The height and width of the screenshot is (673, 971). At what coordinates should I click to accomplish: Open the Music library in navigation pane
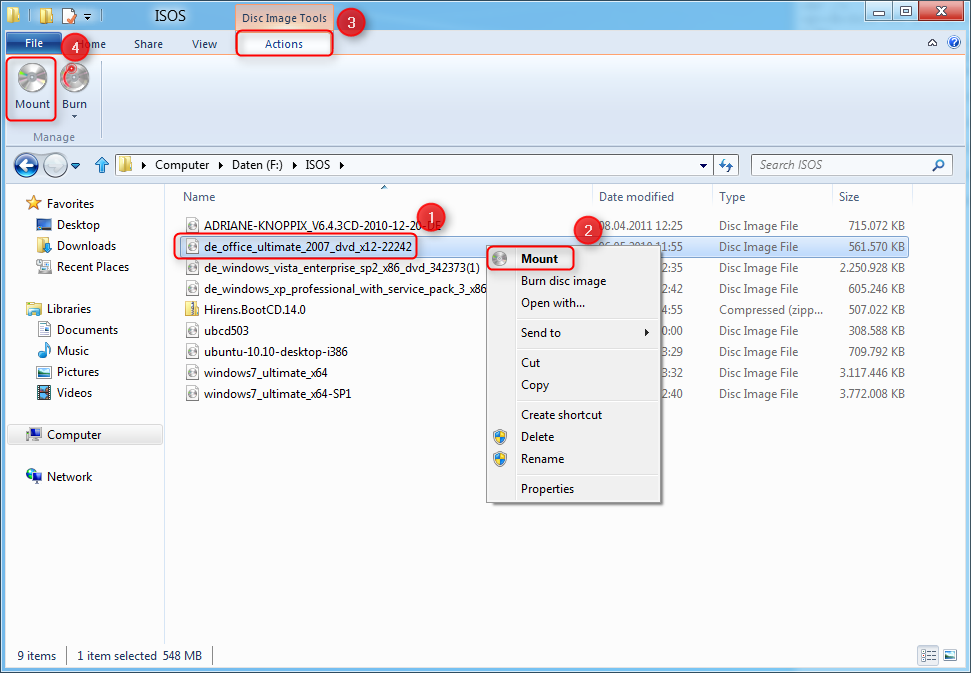63,351
